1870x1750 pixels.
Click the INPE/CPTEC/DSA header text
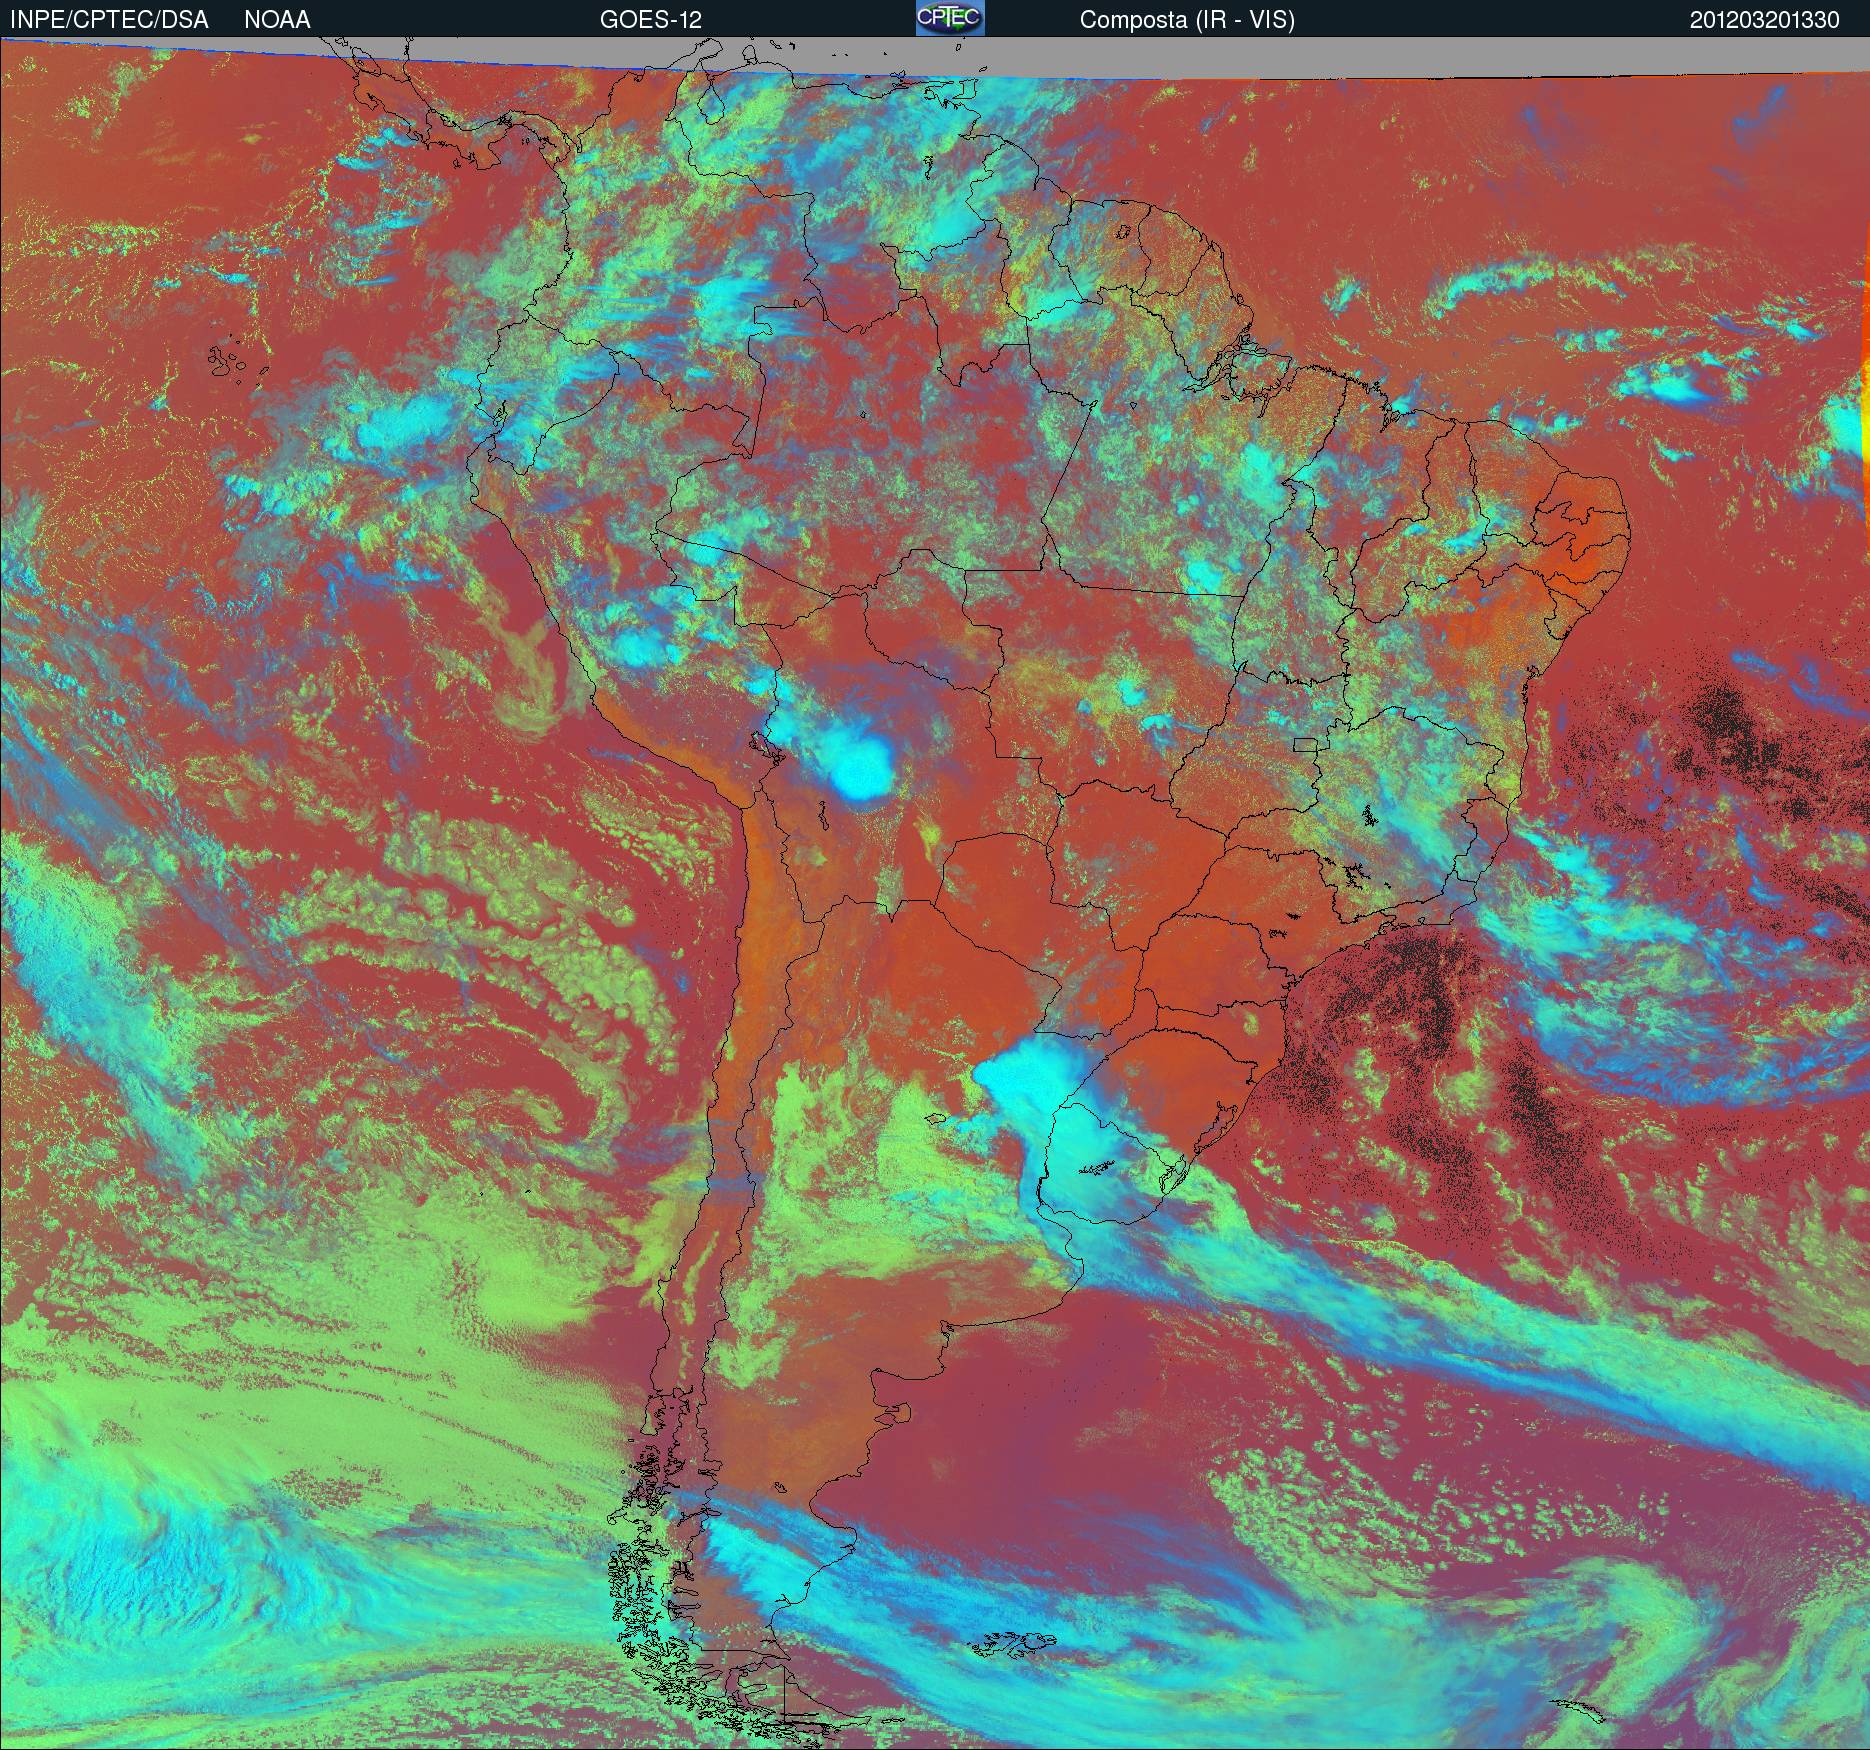pyautogui.click(x=109, y=20)
